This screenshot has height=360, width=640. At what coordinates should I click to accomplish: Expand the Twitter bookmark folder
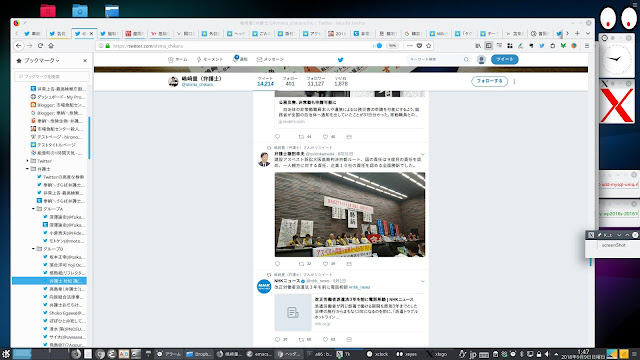click(28, 161)
